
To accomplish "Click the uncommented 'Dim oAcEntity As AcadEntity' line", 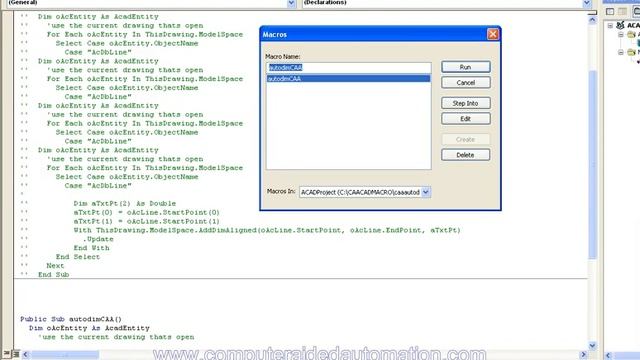I will click(89, 328).
